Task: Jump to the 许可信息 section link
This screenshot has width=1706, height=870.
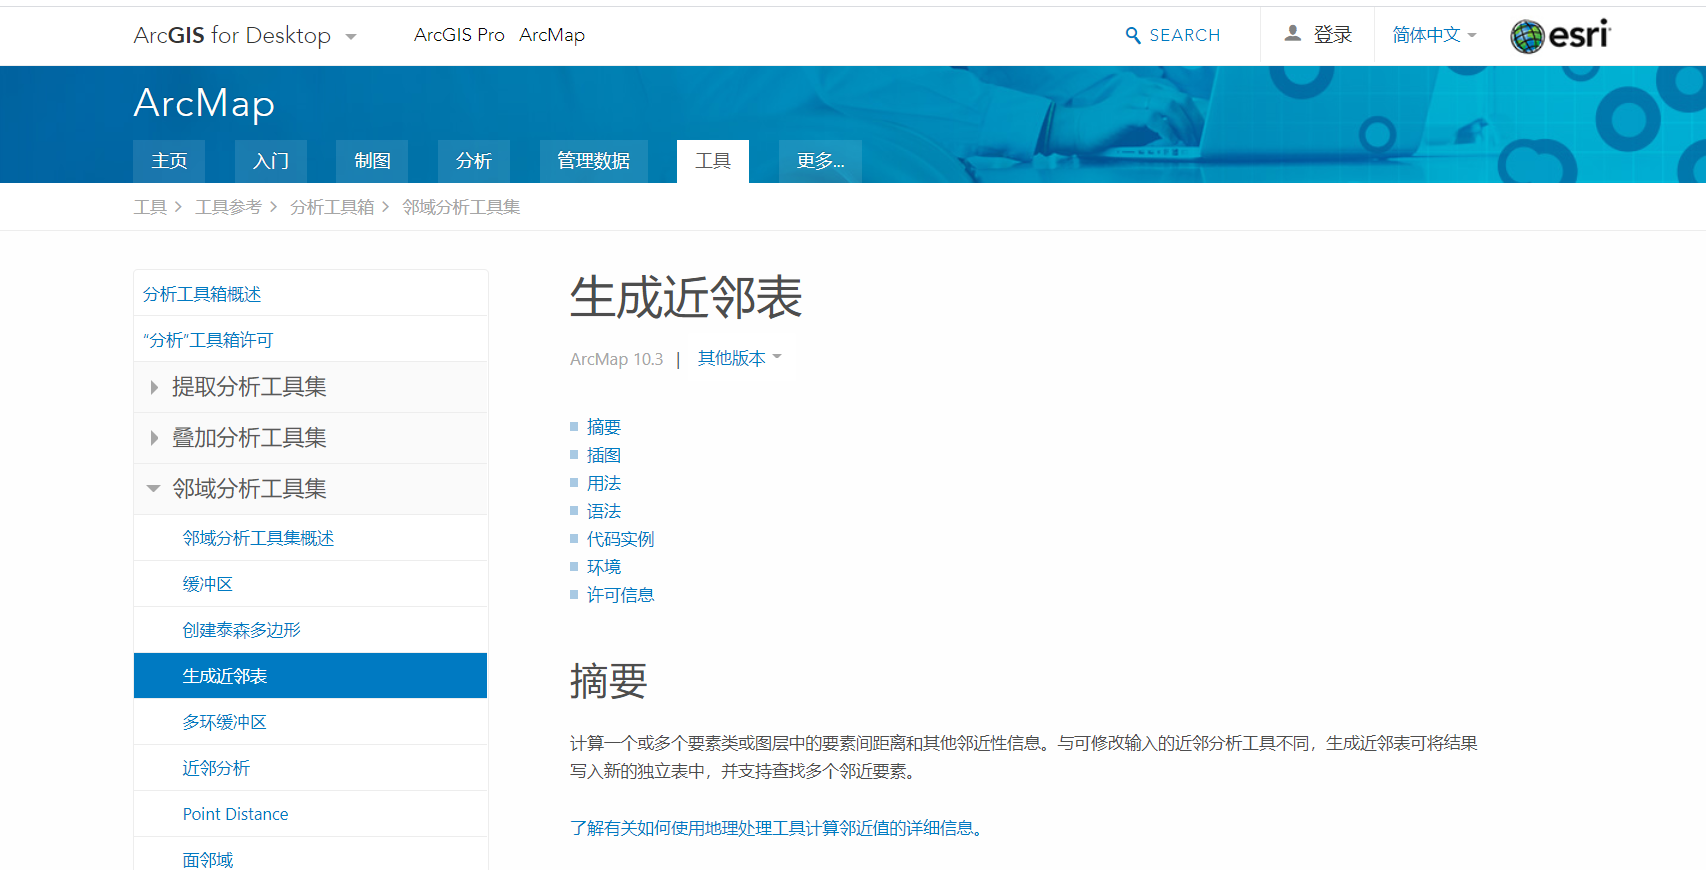Action: [x=620, y=595]
